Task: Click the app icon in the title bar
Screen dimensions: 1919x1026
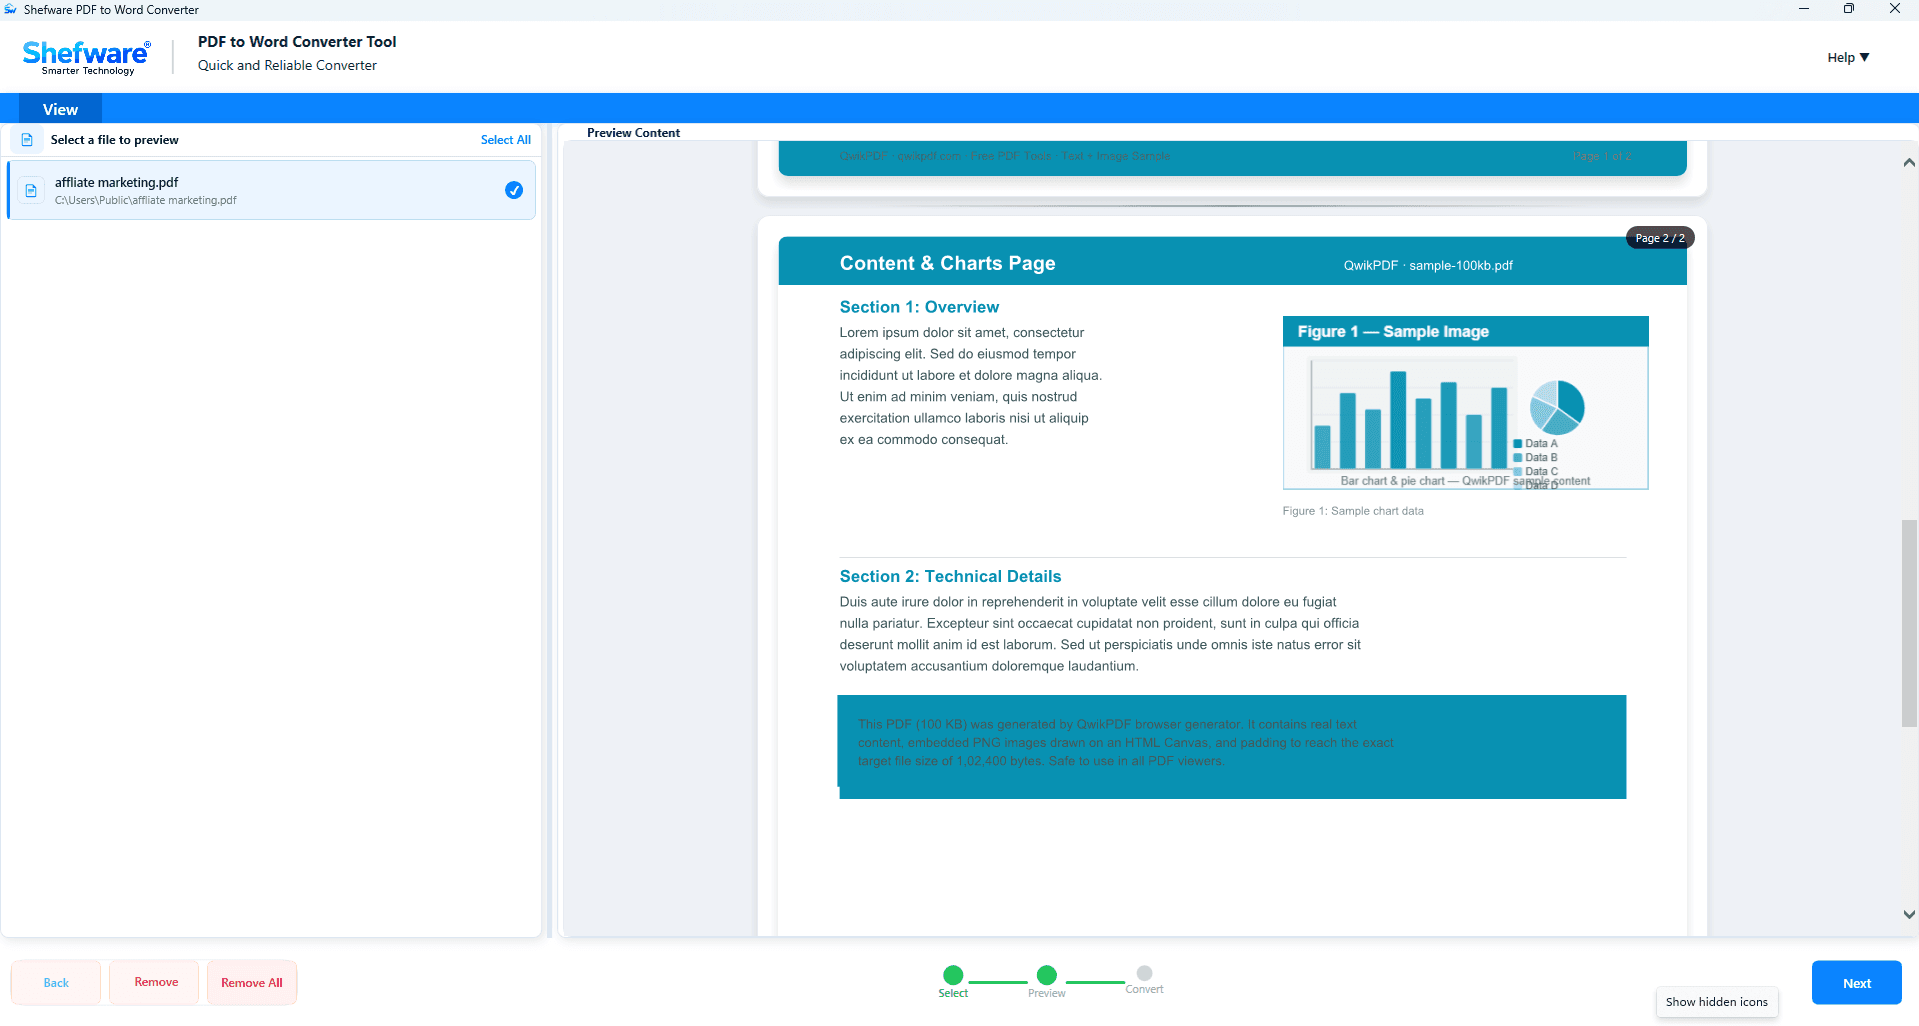Action: click(11, 9)
